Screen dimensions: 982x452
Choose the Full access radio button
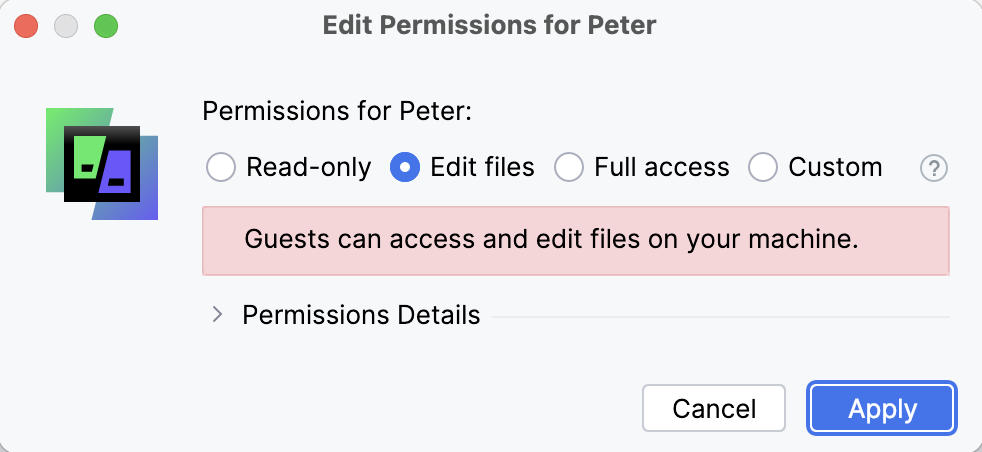pyautogui.click(x=569, y=167)
